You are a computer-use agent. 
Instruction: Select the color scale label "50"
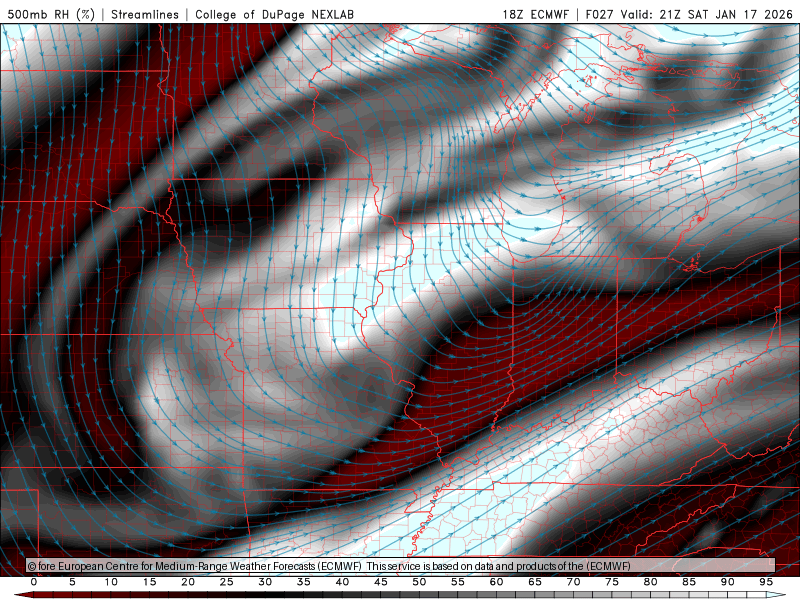pyautogui.click(x=419, y=582)
